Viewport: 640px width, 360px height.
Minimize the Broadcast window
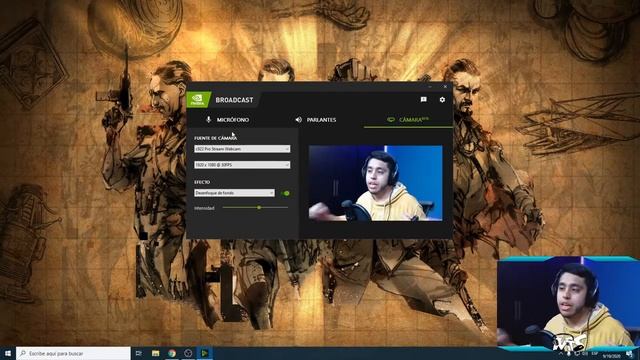click(430, 87)
